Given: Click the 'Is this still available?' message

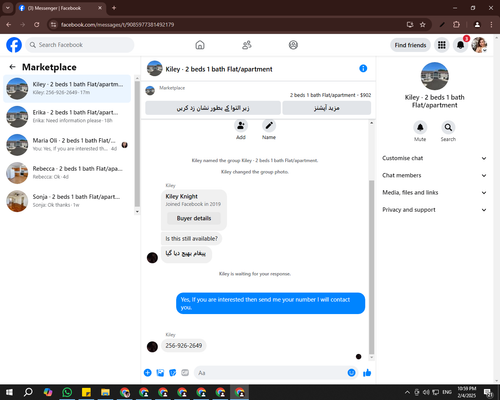Looking at the screenshot, I should (x=191, y=239).
